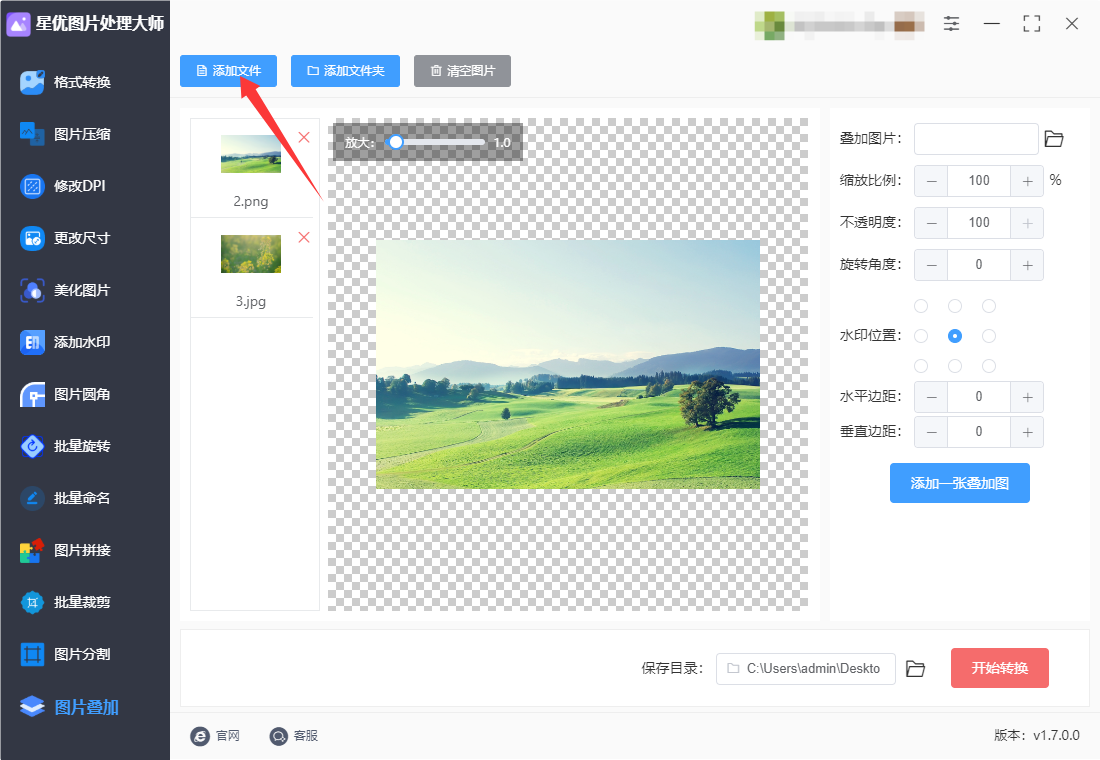Select the 修改DPI tool in sidebar
The height and width of the screenshot is (760, 1100).
tap(63, 186)
